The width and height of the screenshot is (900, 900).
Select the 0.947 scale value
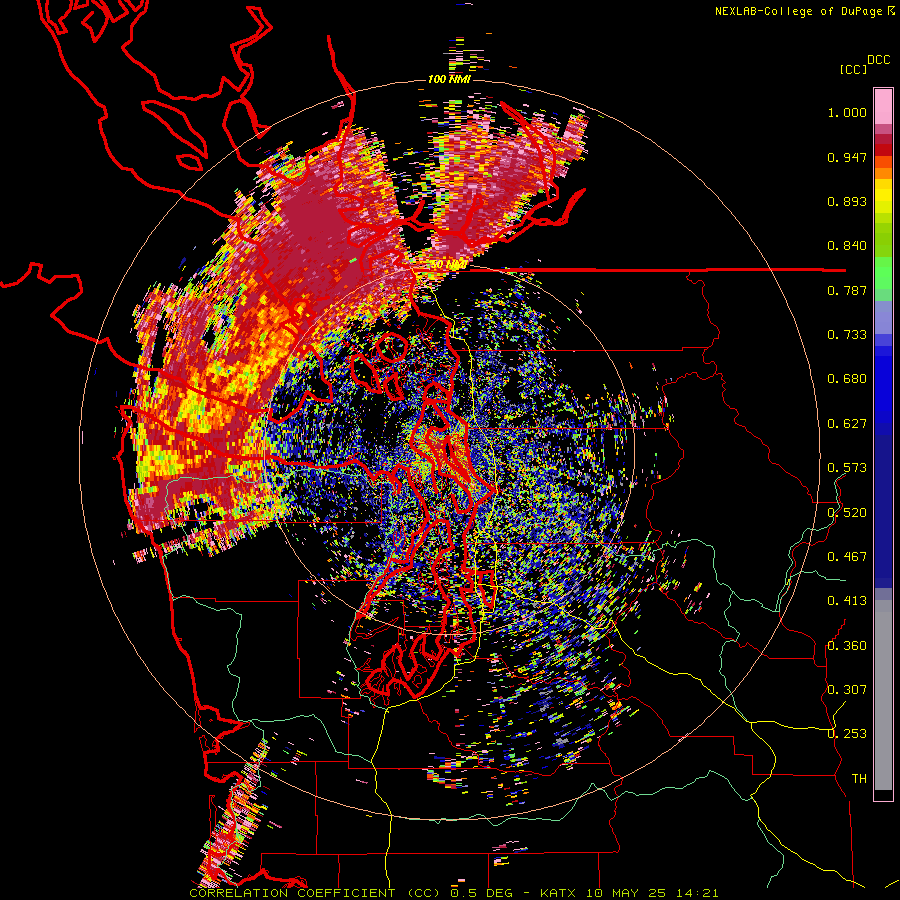coord(847,157)
